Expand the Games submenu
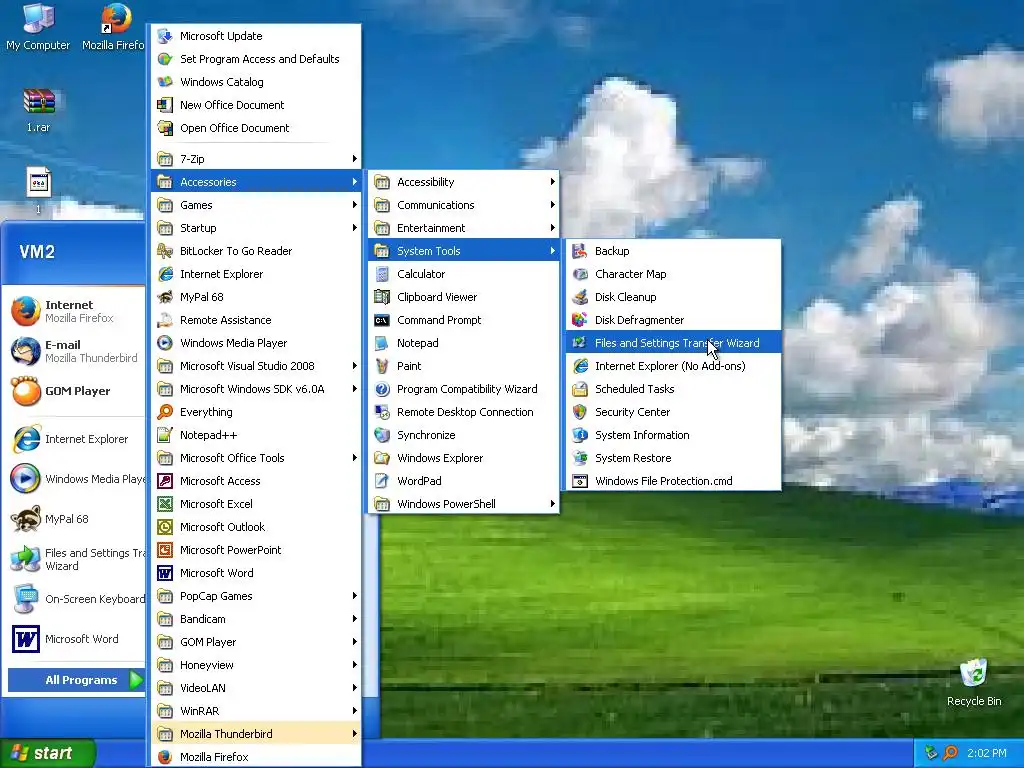The image size is (1024, 768). pyautogui.click(x=256, y=204)
